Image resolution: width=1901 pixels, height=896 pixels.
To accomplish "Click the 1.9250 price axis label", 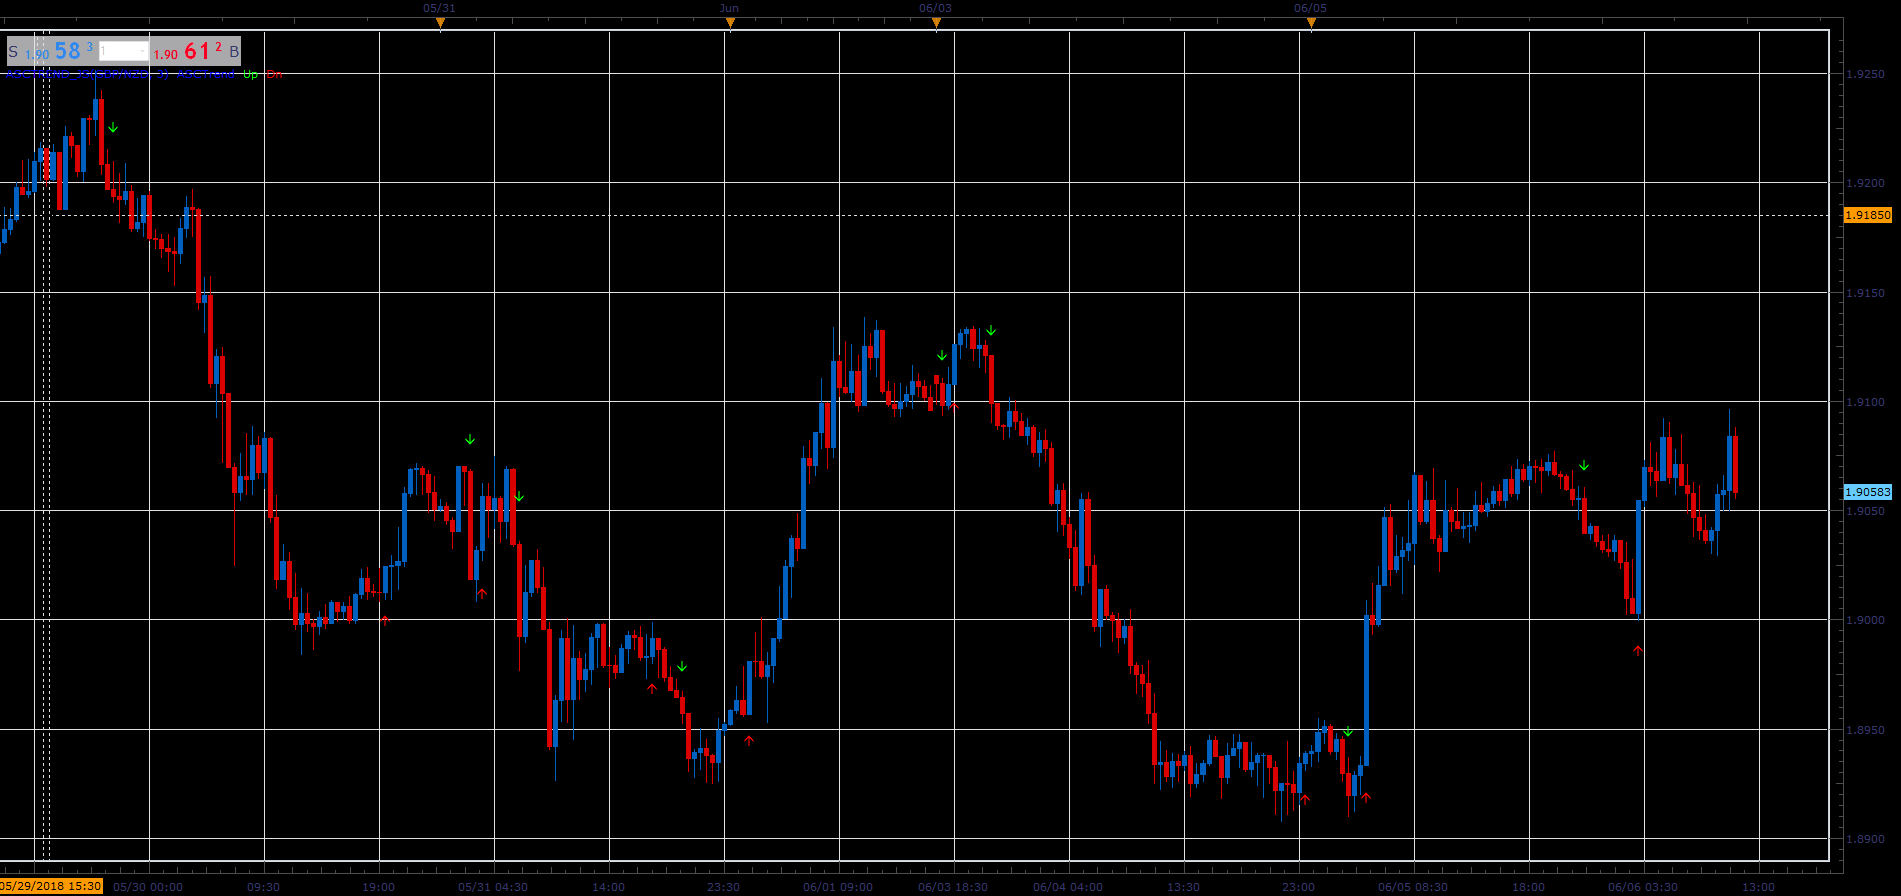I will [x=1865, y=74].
